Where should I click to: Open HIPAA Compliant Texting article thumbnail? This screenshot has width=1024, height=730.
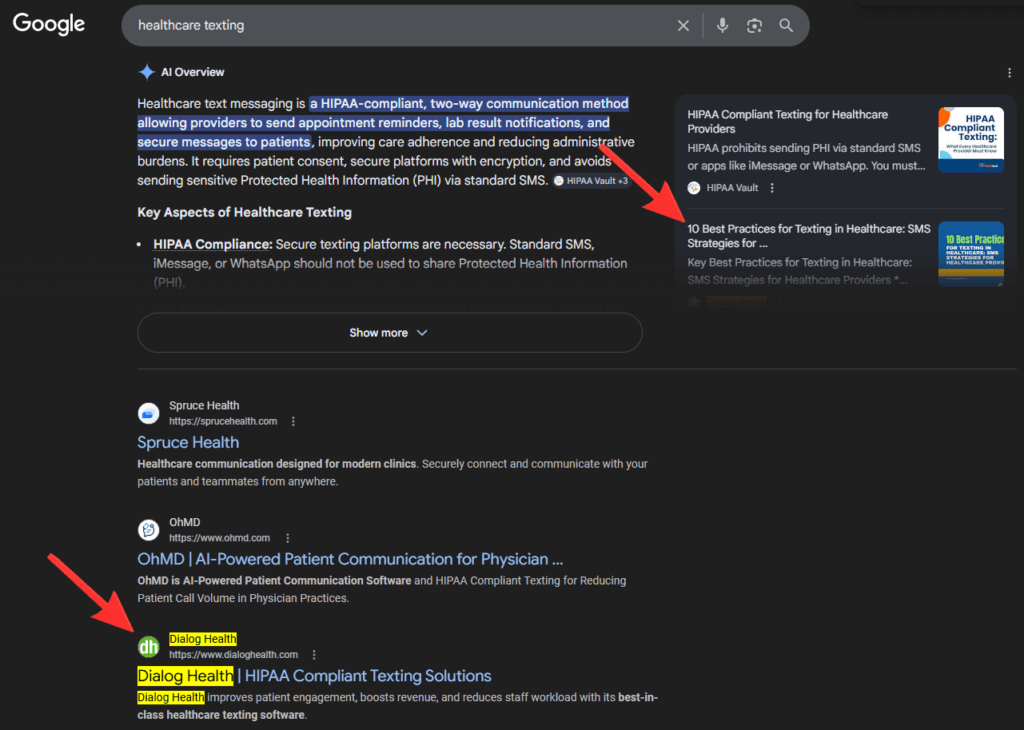tap(970, 140)
